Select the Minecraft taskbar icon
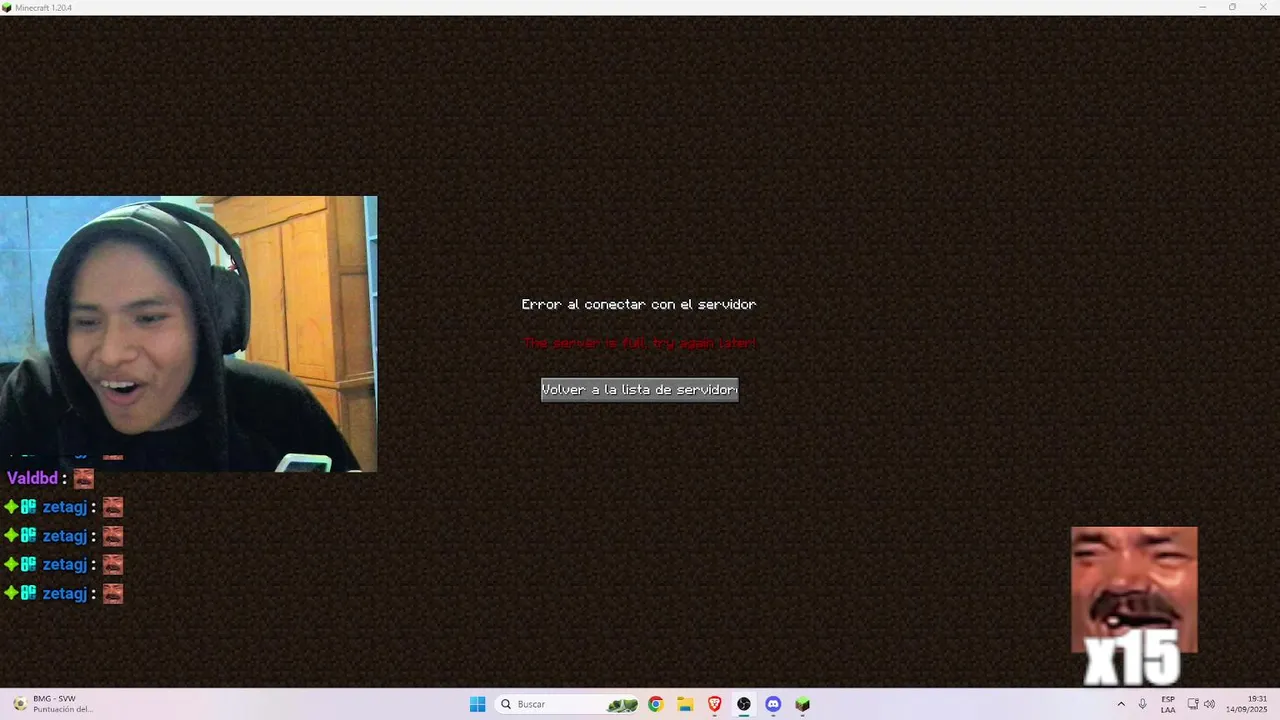This screenshot has width=1280, height=720. [x=802, y=704]
